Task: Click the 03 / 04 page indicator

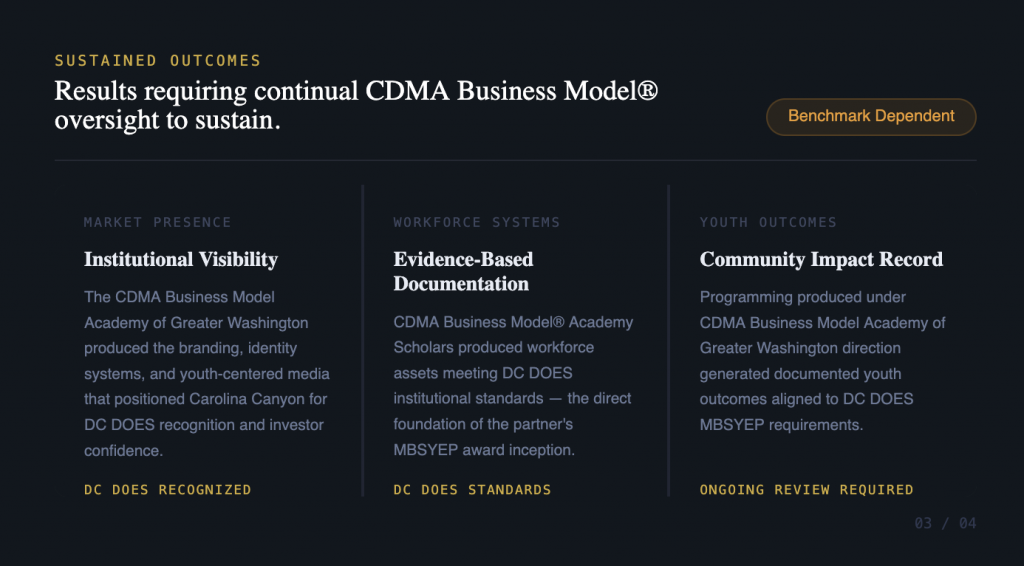Action: pos(945,523)
